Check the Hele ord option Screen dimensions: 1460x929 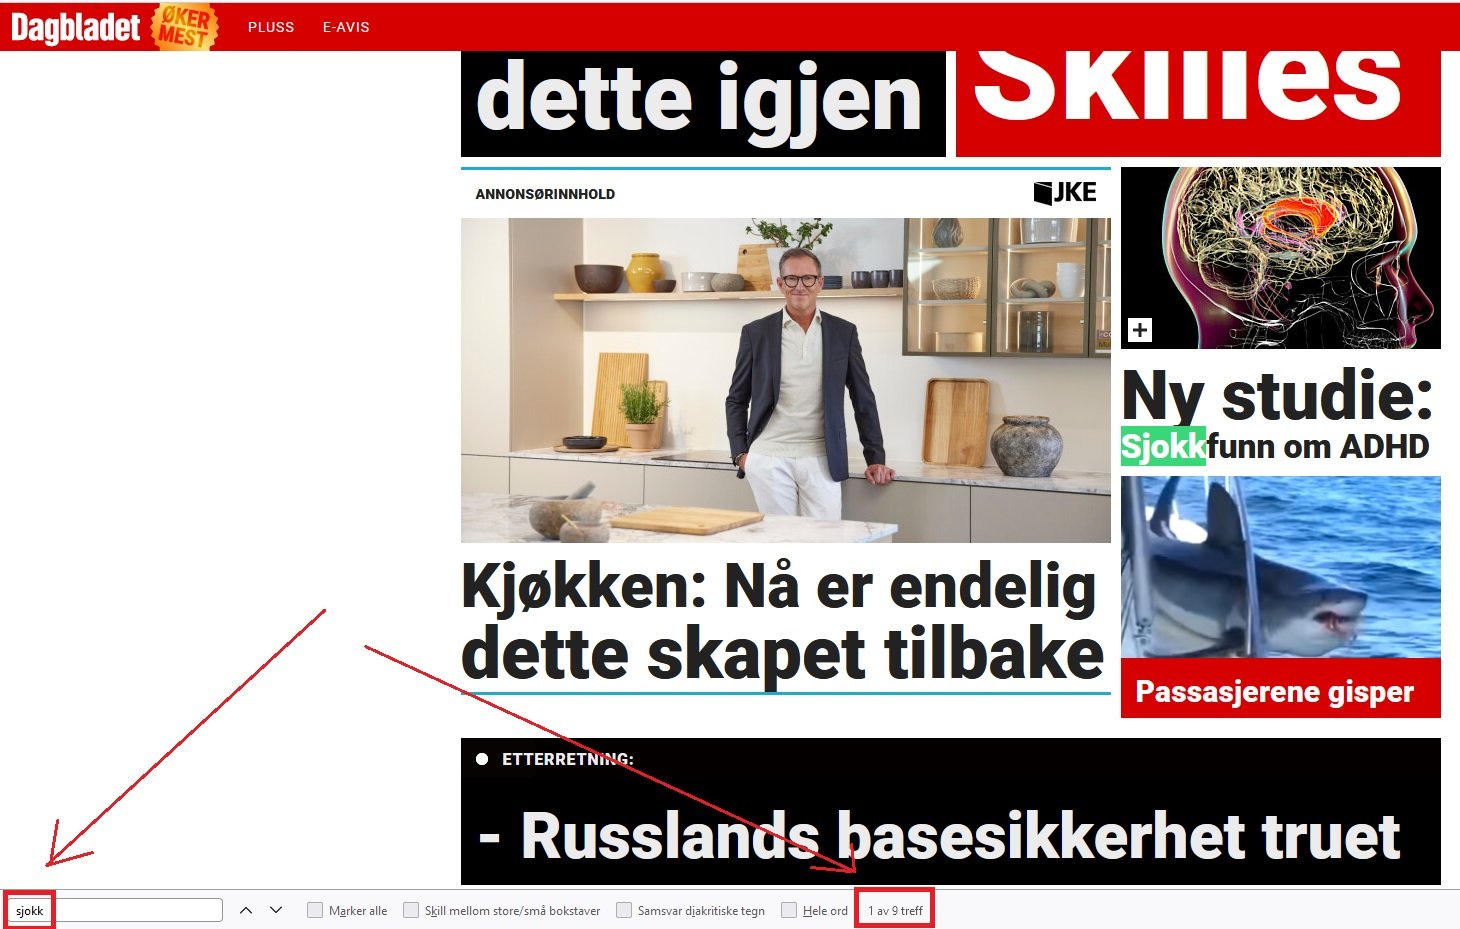coord(789,910)
